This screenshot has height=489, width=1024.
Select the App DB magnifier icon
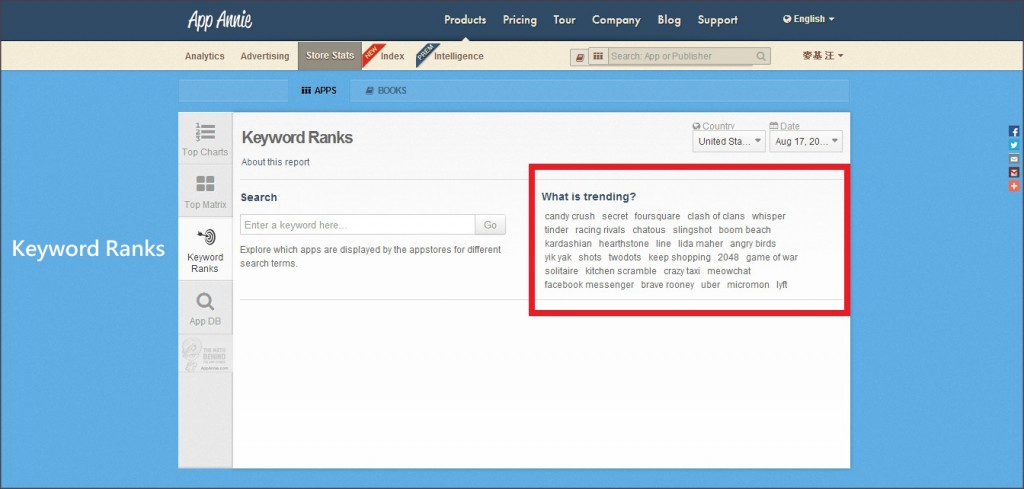click(205, 301)
